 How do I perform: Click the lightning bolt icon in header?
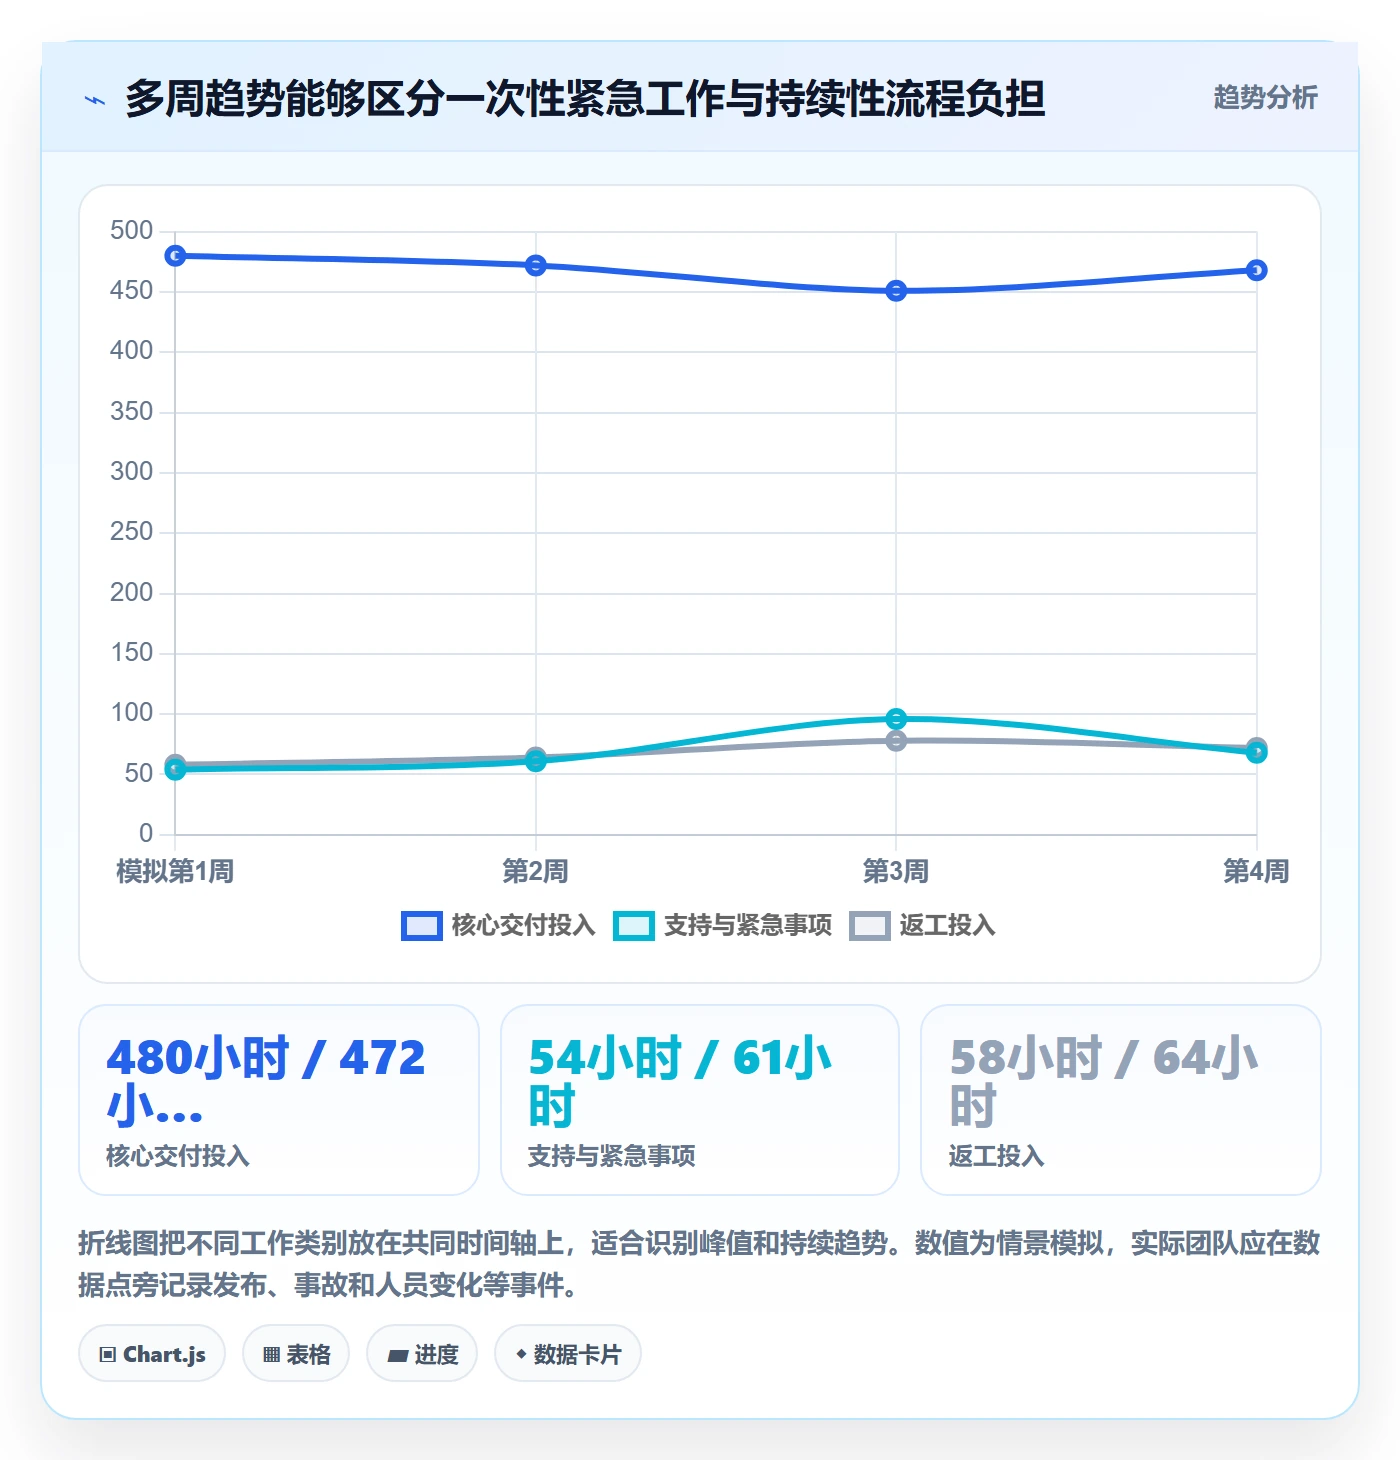tap(95, 100)
